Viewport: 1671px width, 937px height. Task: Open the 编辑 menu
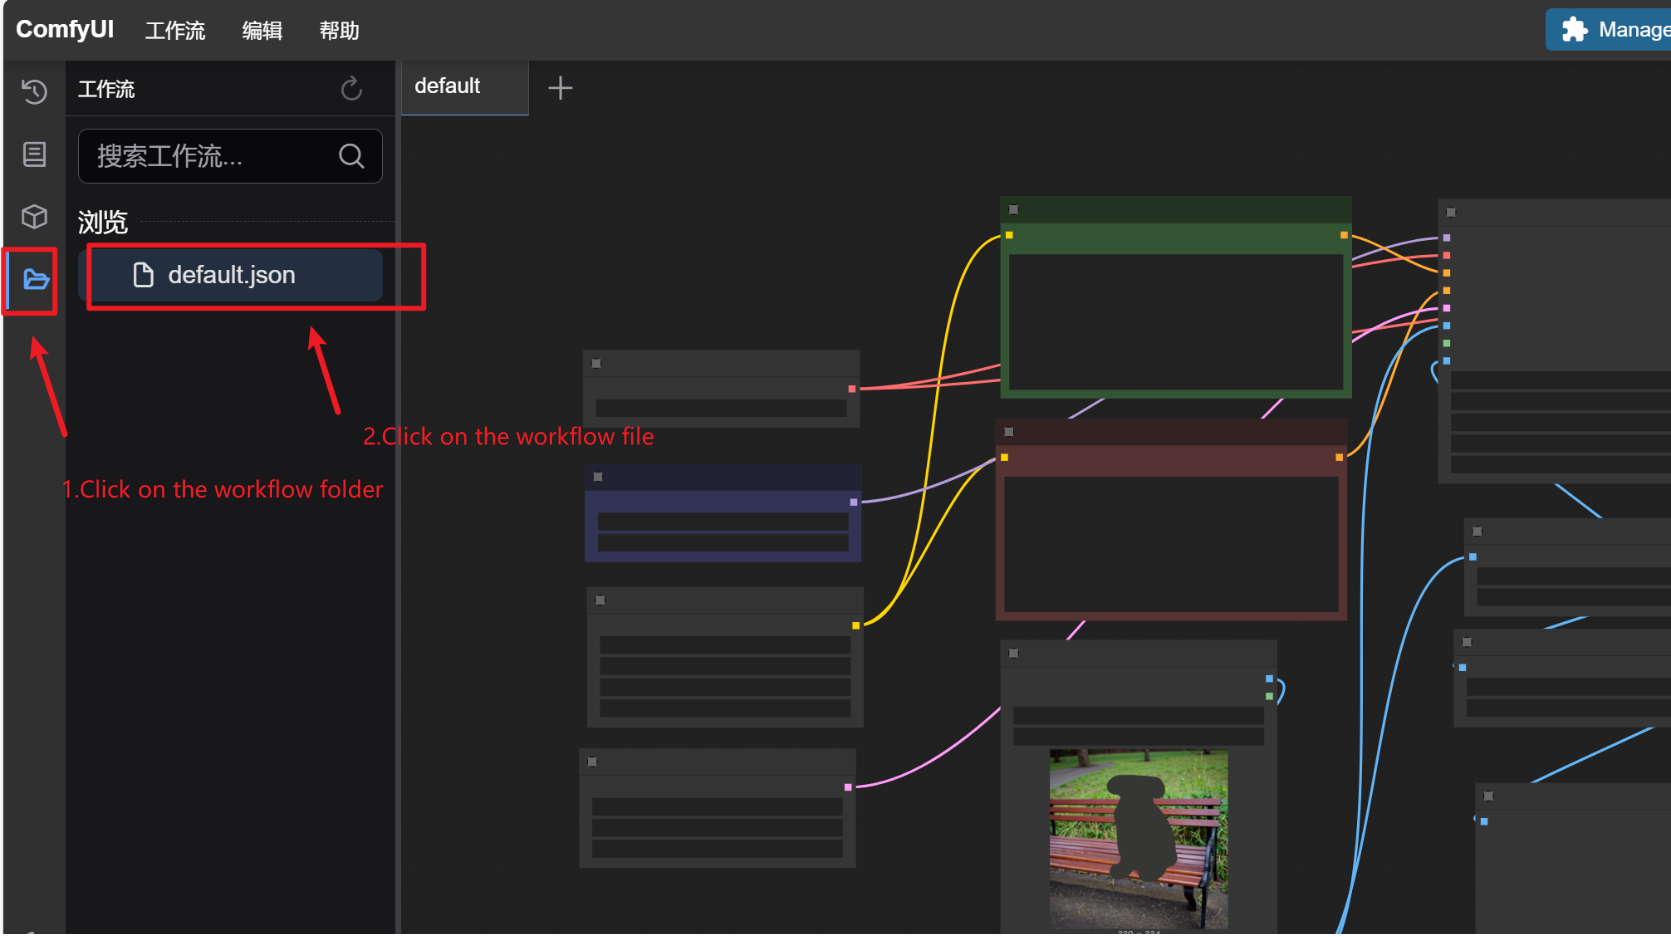click(262, 31)
